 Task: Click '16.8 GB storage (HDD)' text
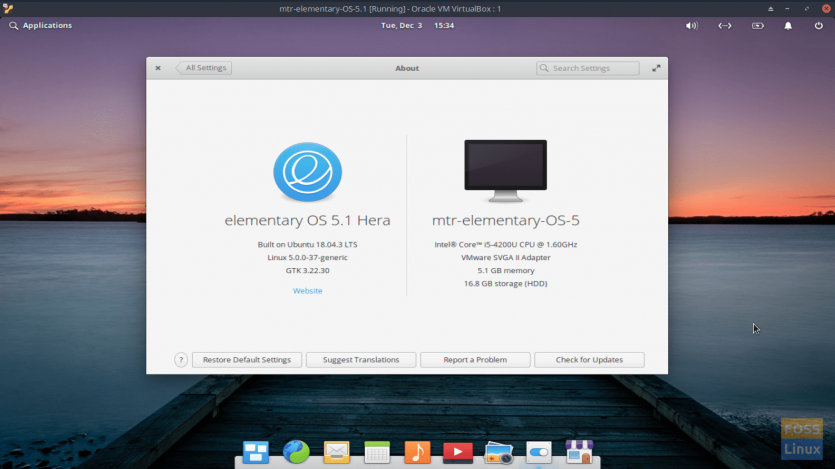tap(505, 284)
